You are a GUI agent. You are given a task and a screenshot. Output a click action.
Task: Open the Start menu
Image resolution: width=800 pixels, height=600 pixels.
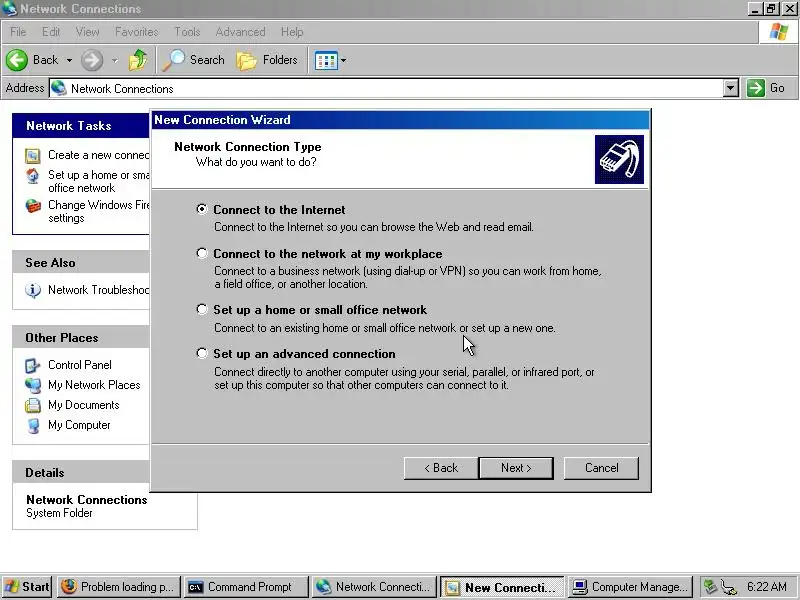pos(27,587)
